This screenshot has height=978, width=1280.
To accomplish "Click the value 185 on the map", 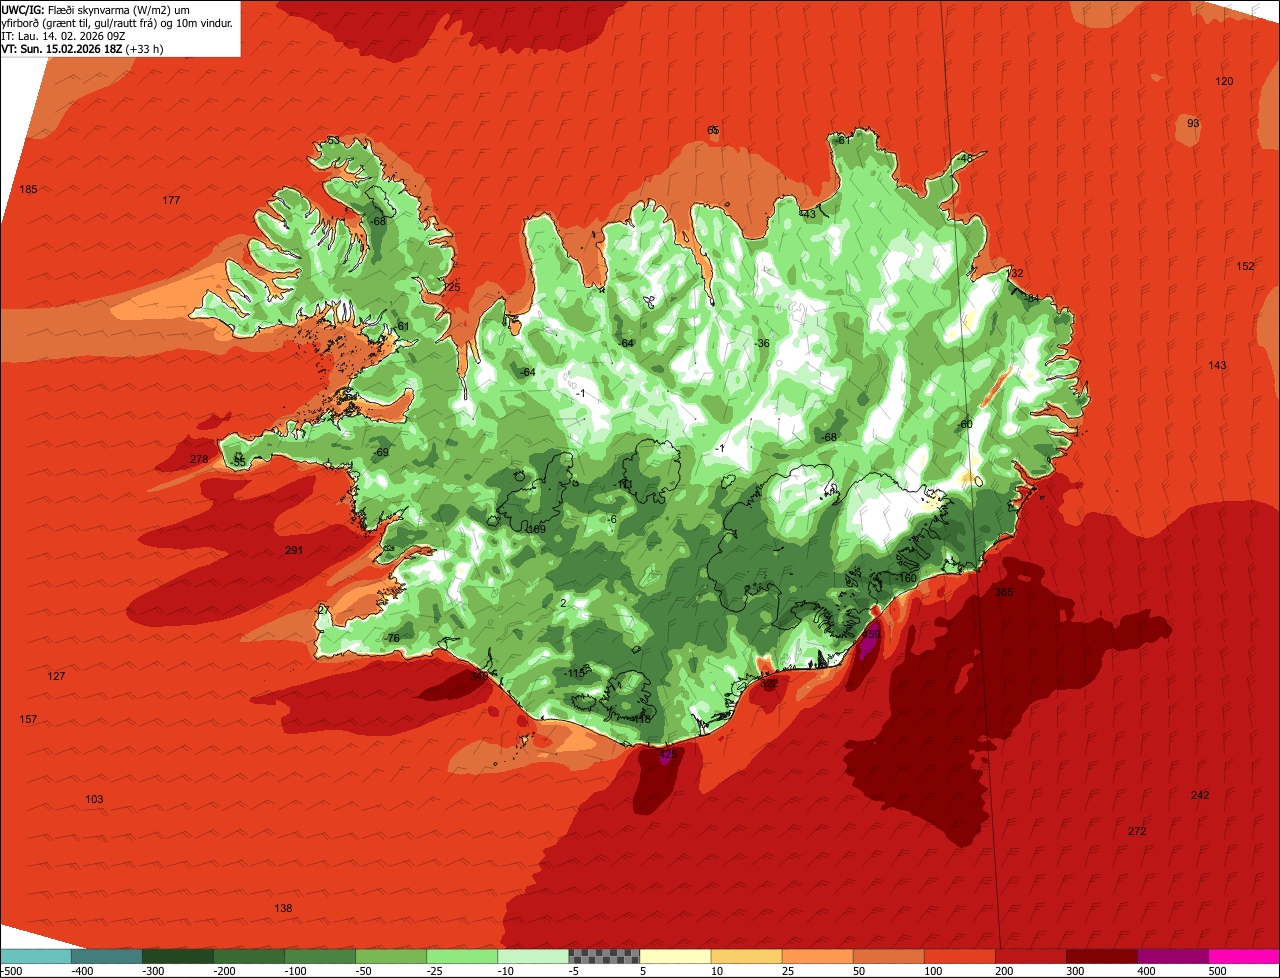I will click(x=29, y=189).
